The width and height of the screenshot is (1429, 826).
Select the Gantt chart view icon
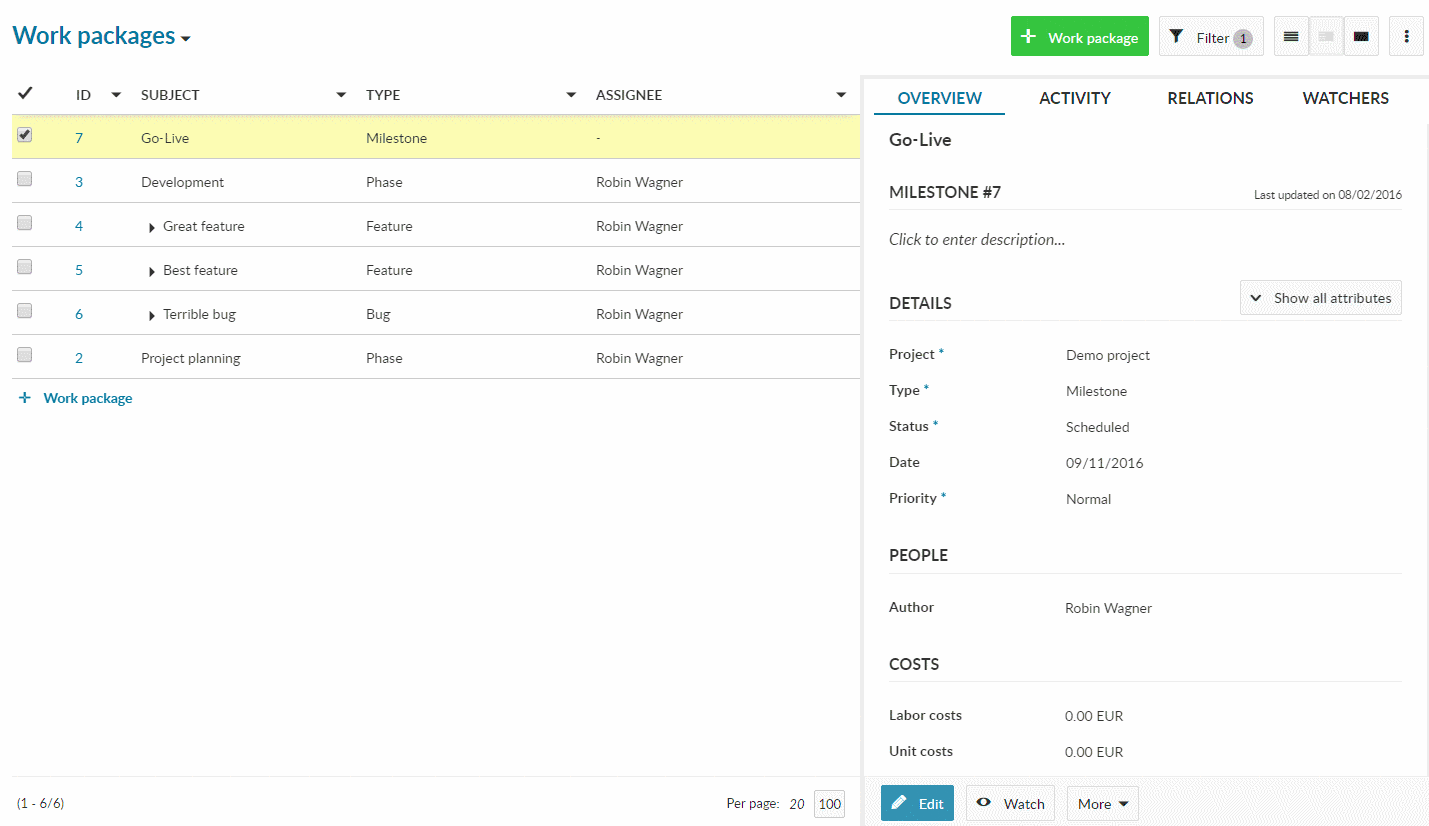pos(1361,35)
